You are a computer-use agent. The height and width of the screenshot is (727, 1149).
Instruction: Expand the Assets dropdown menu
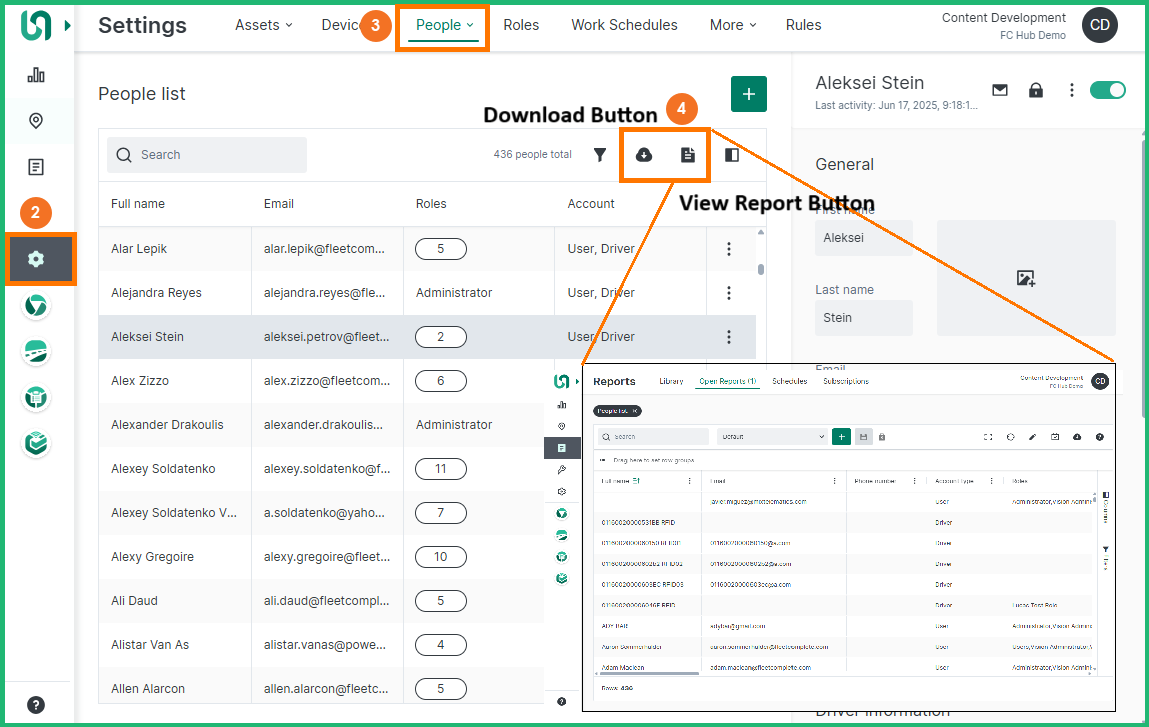pyautogui.click(x=264, y=25)
